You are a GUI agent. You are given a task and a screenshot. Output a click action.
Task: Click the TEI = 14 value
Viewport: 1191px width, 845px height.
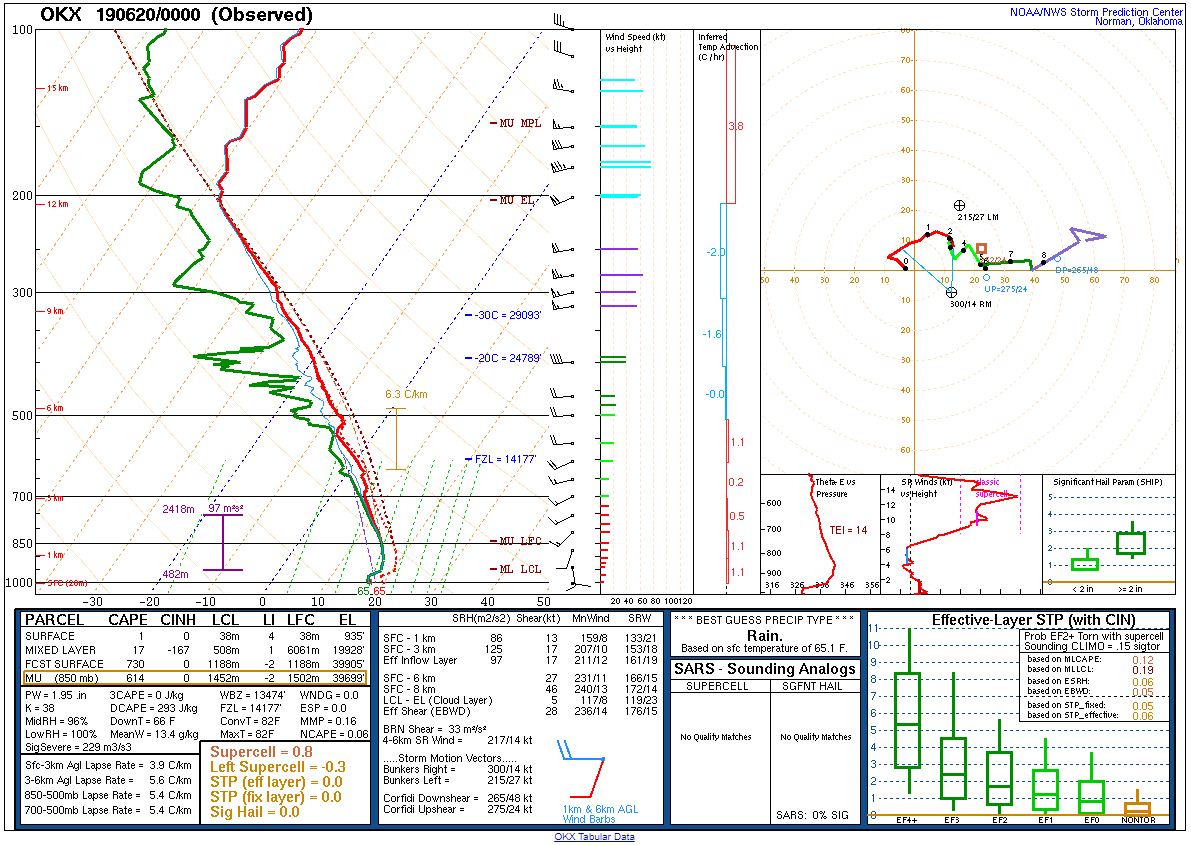click(848, 530)
